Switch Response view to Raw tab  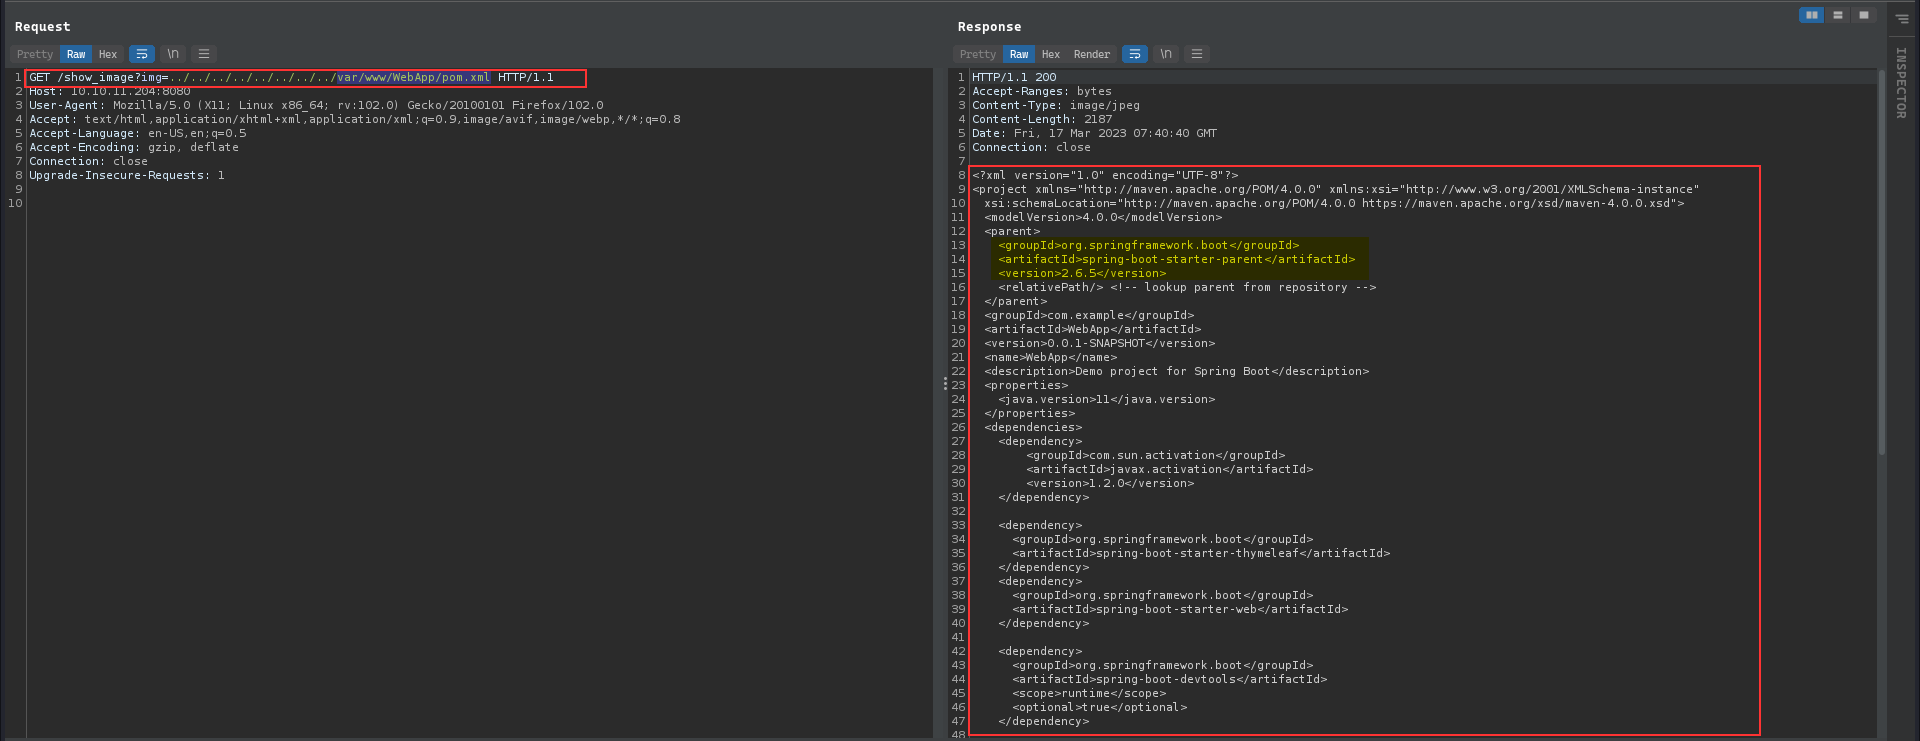click(1019, 54)
